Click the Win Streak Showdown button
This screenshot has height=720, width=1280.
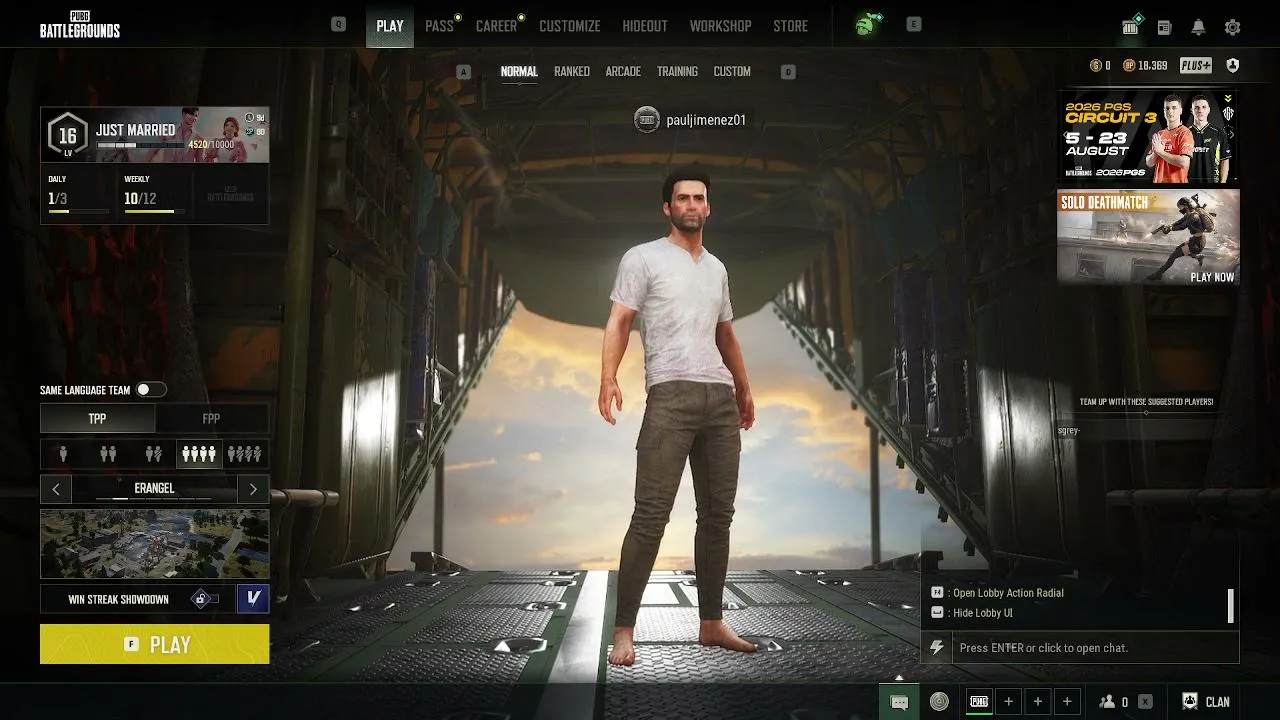(136, 599)
